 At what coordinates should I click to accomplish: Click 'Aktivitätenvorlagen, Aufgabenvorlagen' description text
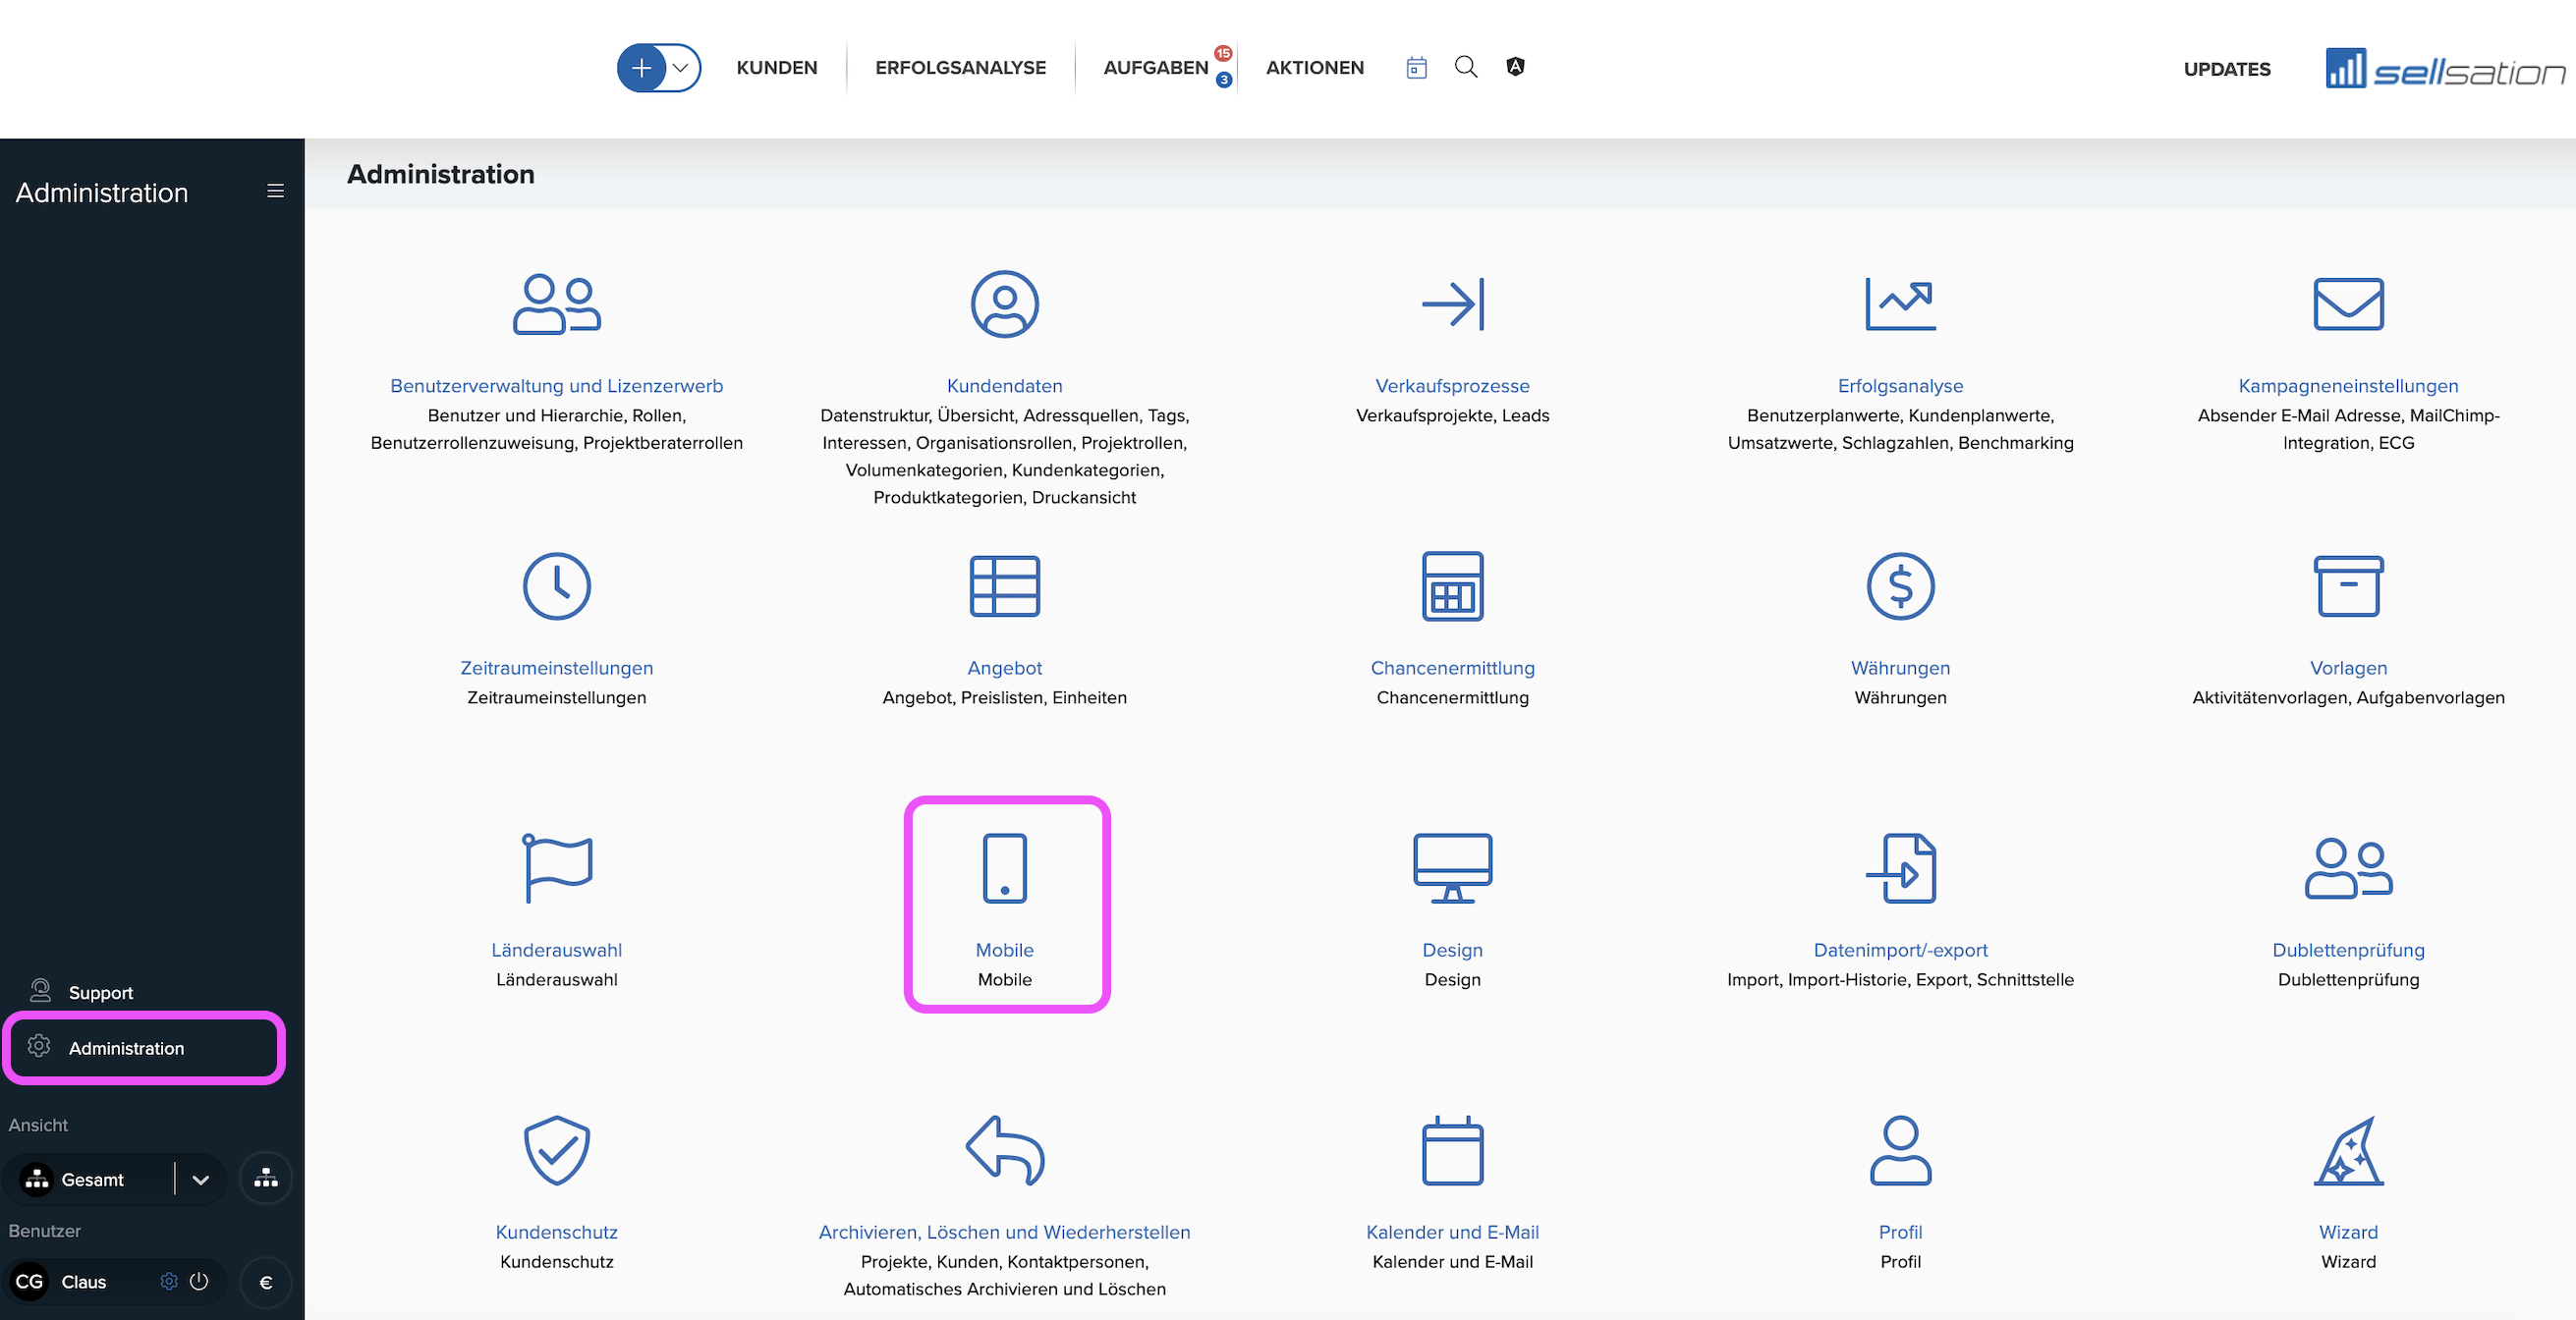(x=2349, y=697)
